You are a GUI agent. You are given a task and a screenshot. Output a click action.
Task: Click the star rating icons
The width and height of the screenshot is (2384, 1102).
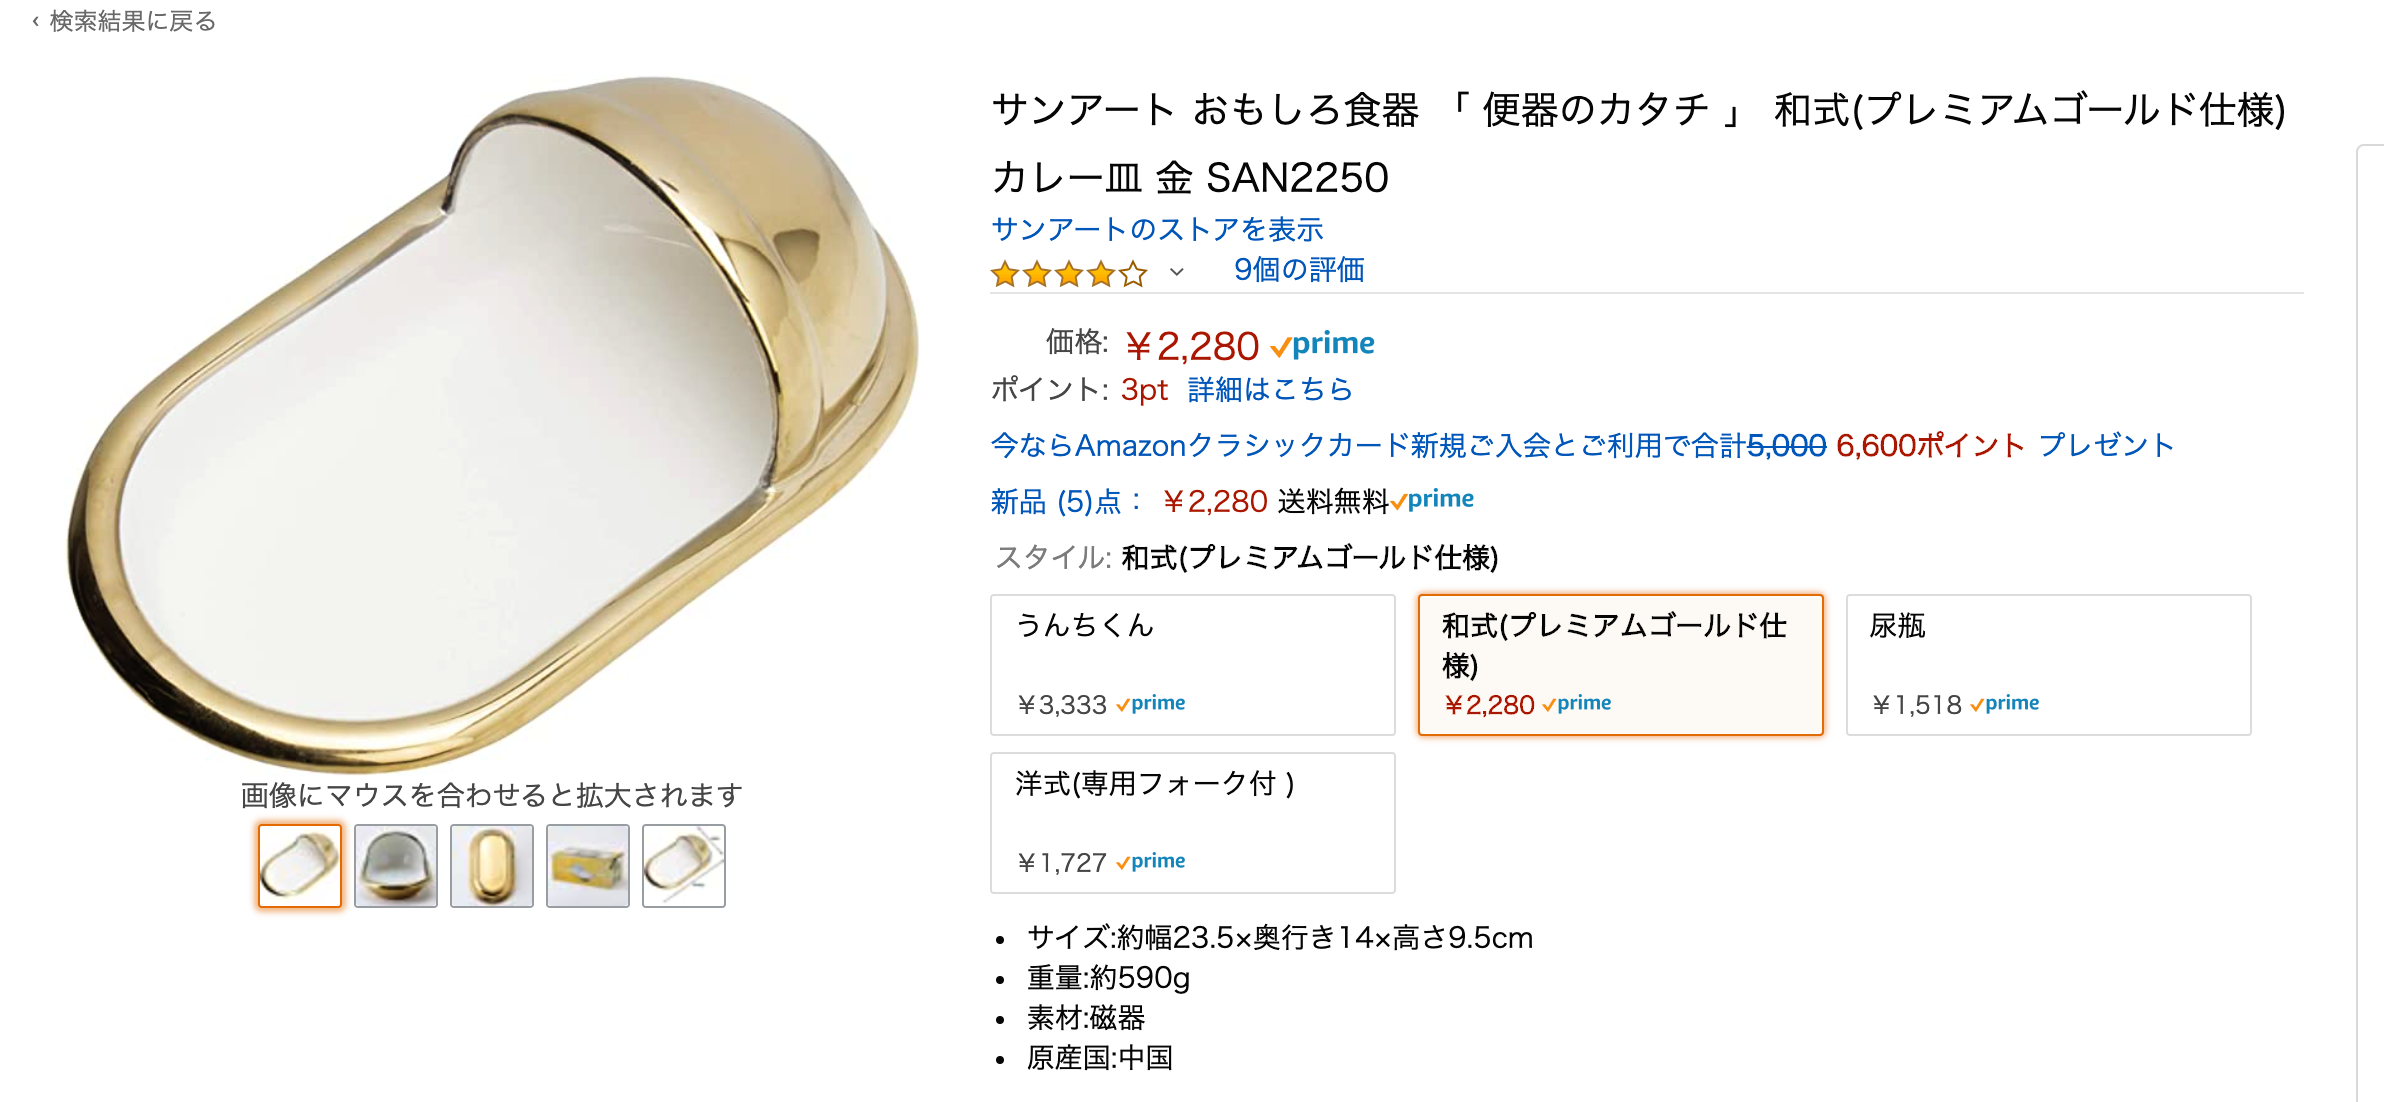coord(1068,273)
